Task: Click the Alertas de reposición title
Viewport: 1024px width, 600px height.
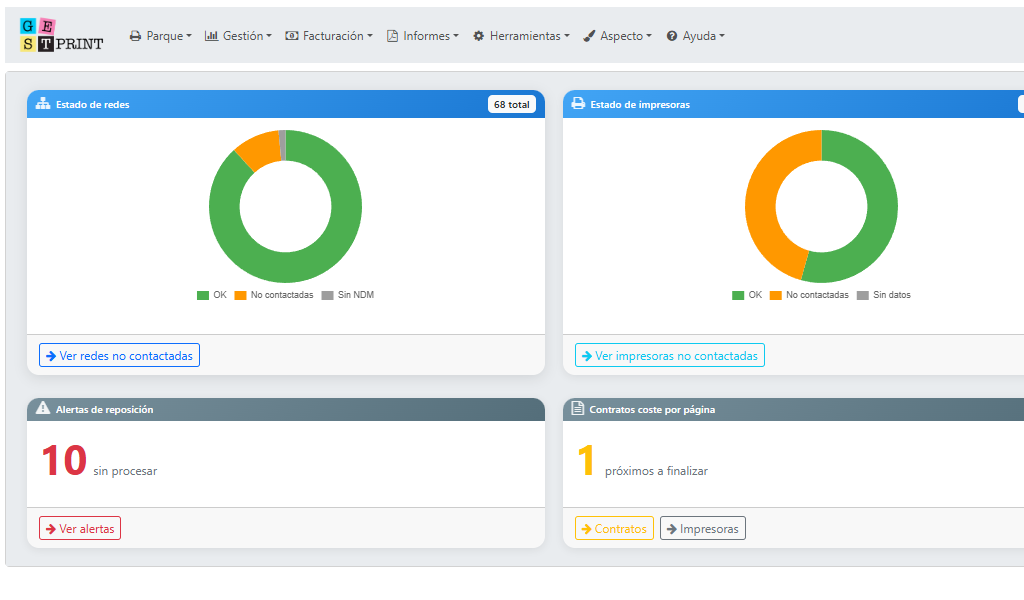Action: (104, 409)
